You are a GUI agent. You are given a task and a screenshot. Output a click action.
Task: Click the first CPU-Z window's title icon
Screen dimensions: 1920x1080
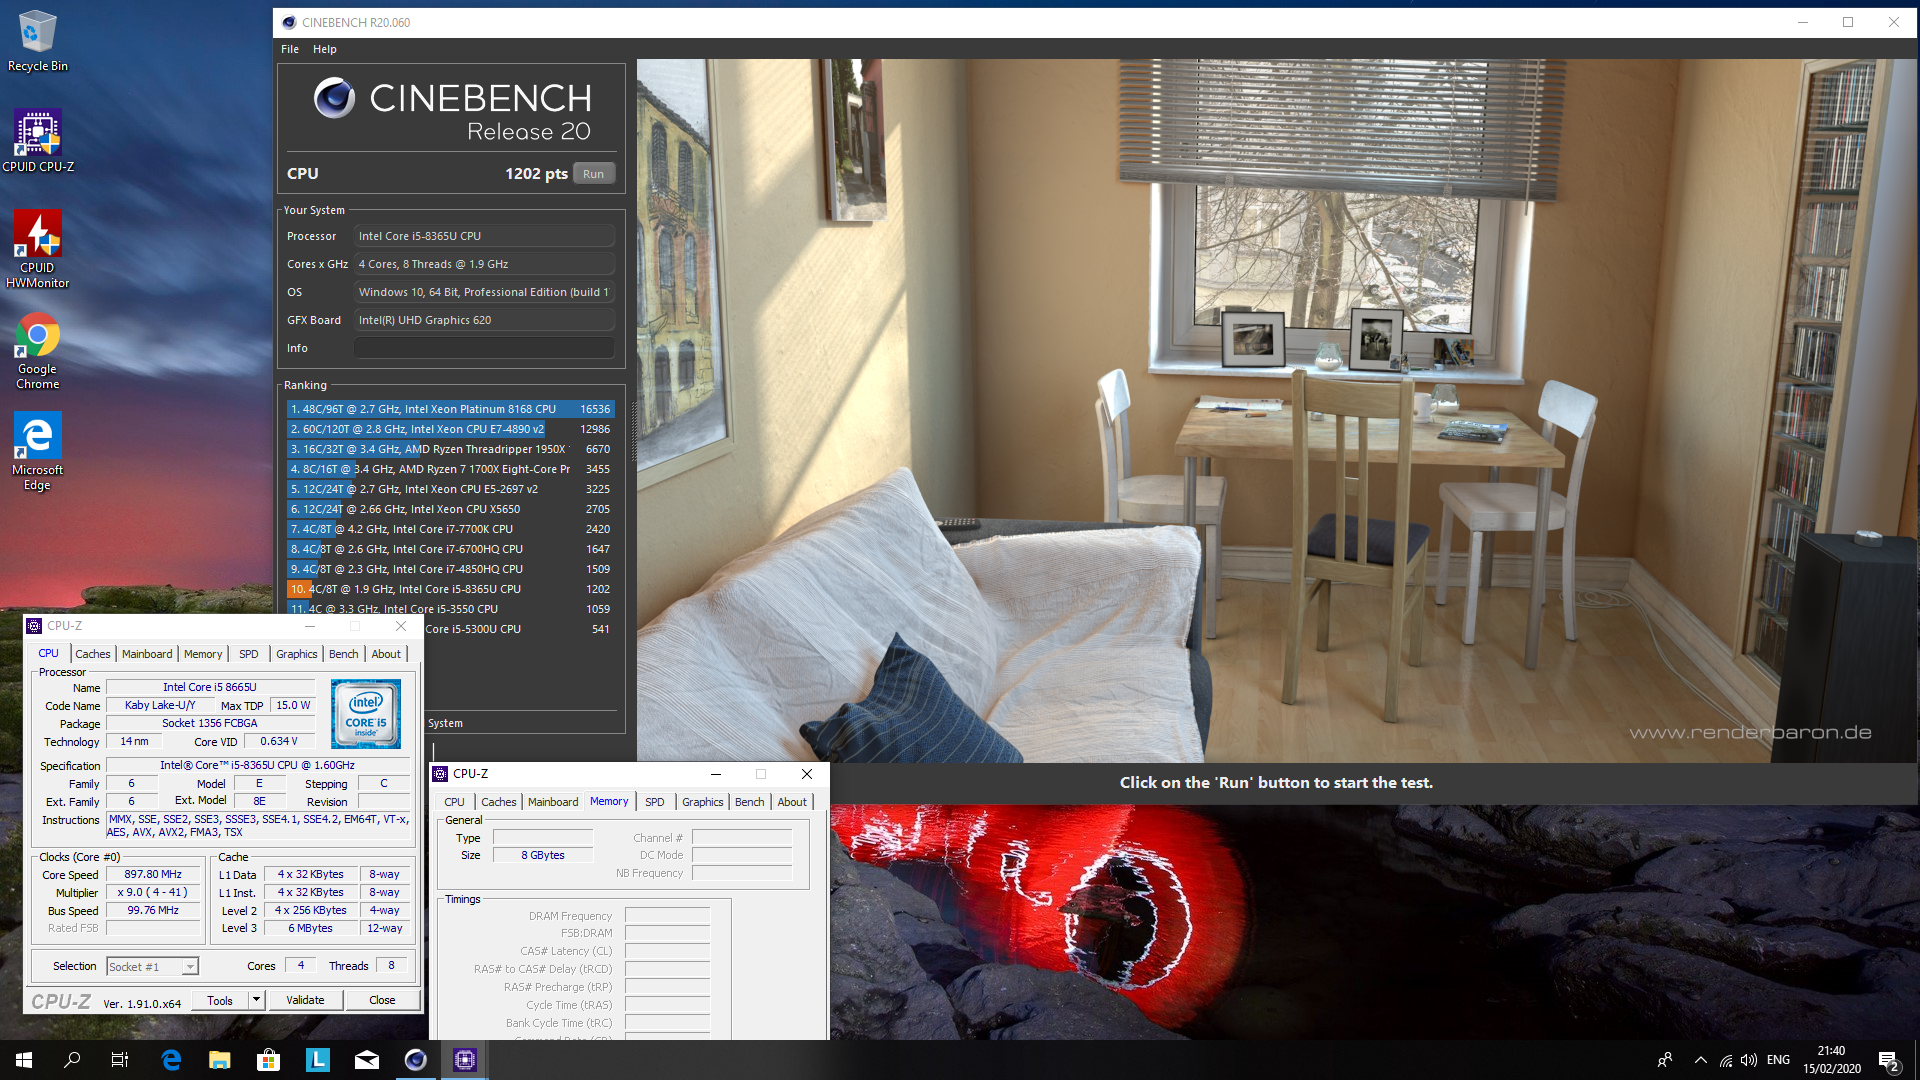pos(34,626)
